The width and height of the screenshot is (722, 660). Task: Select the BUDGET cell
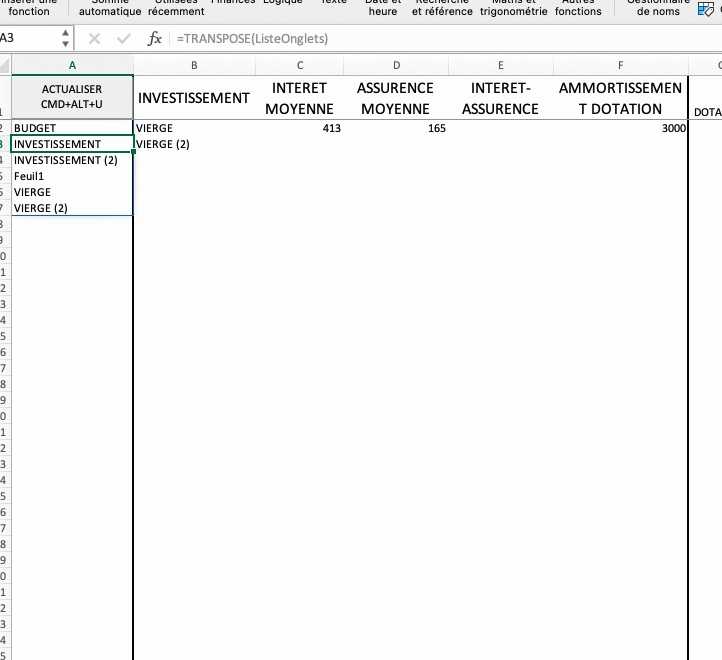tap(72, 128)
